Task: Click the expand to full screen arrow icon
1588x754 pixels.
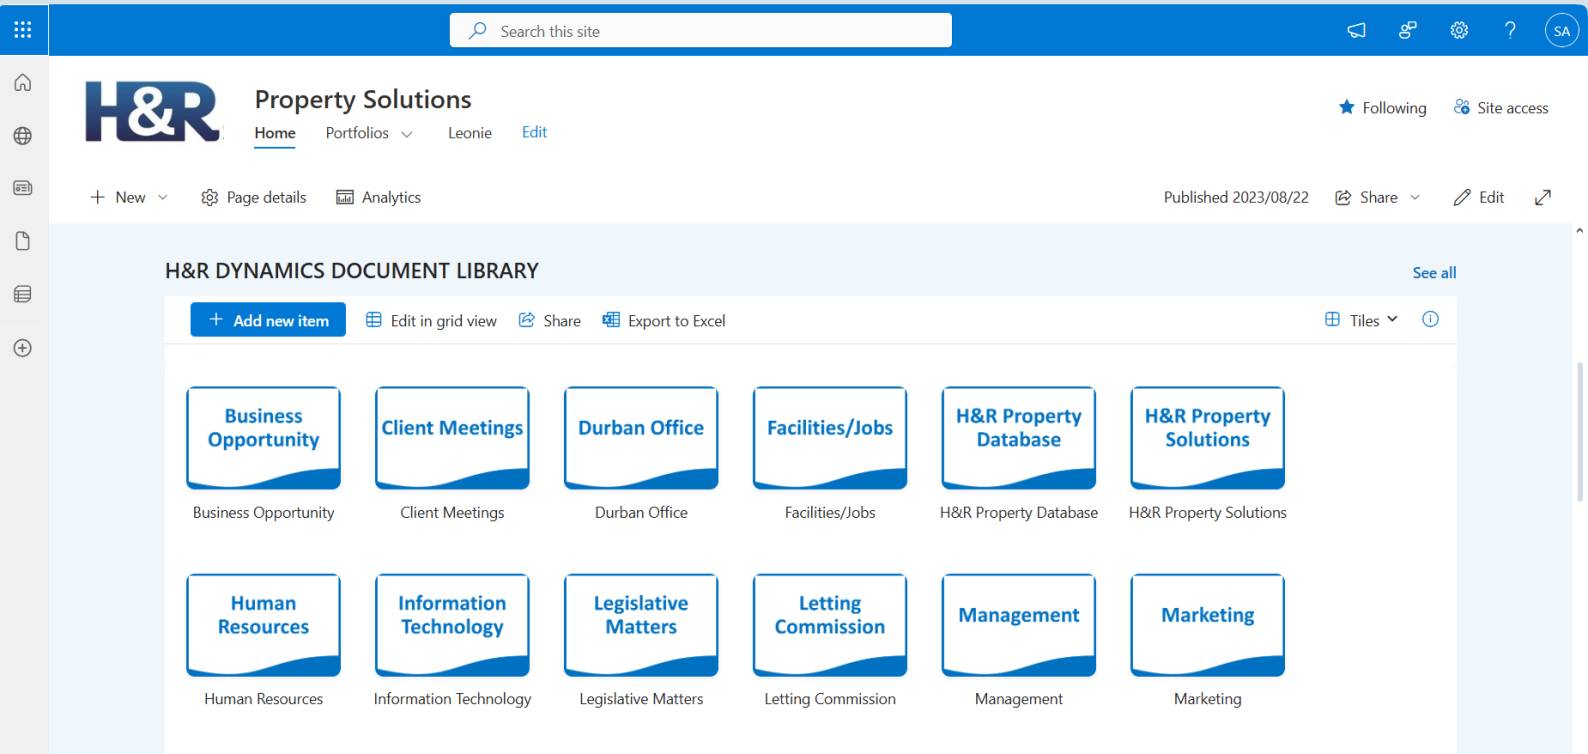Action: tap(1543, 198)
